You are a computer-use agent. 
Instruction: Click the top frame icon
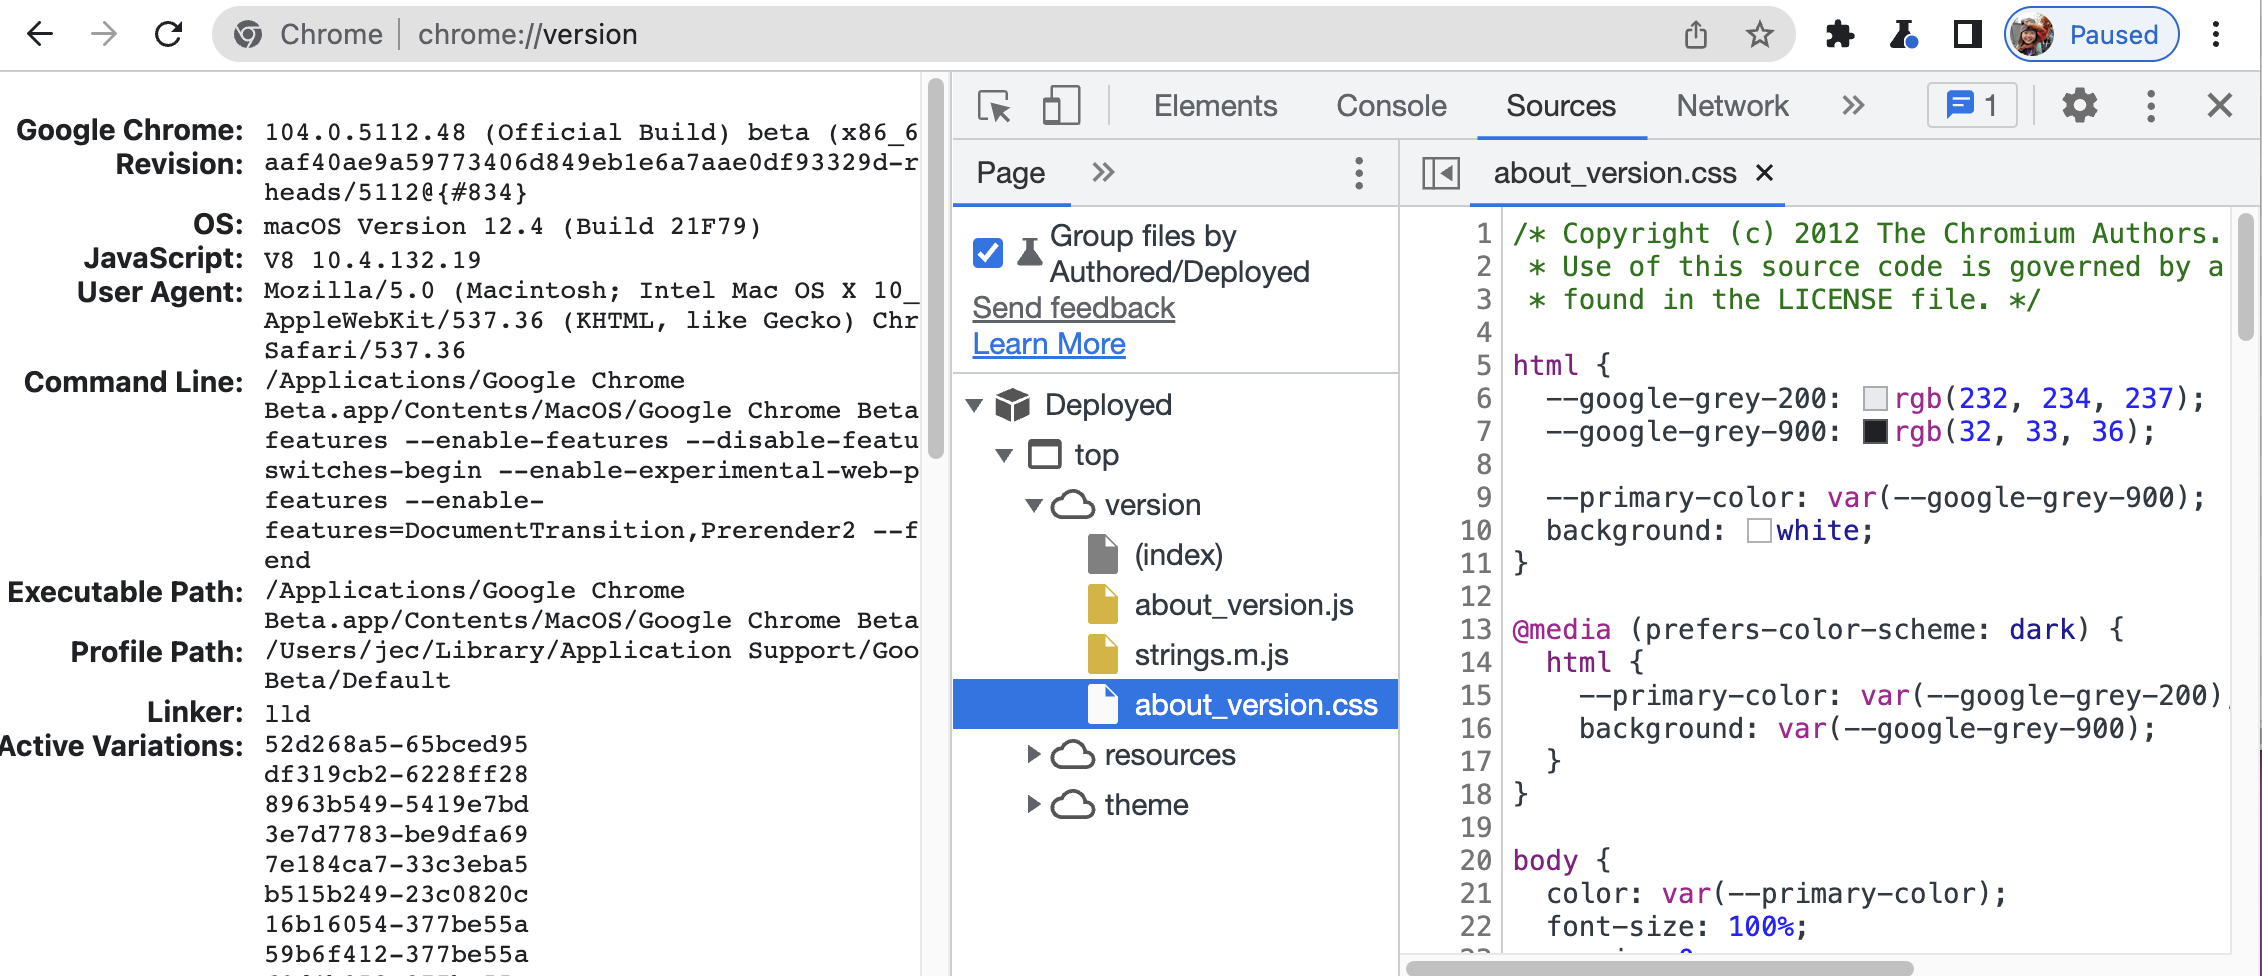pyautogui.click(x=1045, y=455)
